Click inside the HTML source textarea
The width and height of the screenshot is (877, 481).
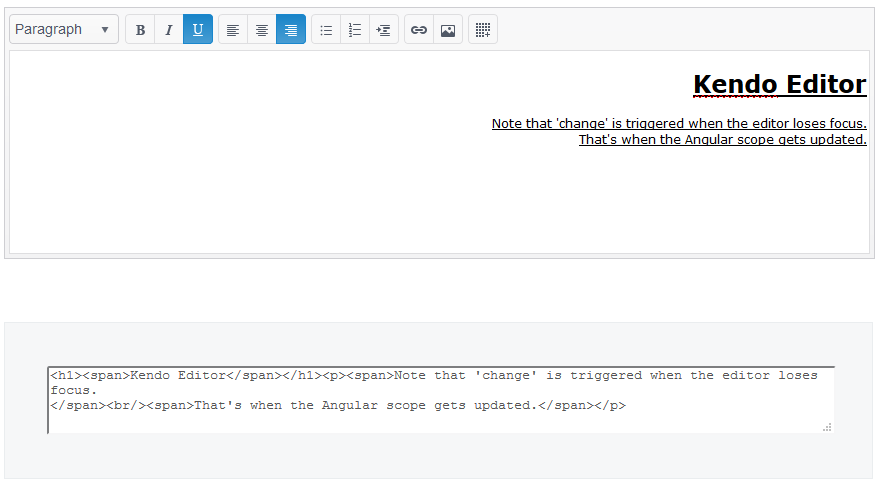pyautogui.click(x=441, y=400)
